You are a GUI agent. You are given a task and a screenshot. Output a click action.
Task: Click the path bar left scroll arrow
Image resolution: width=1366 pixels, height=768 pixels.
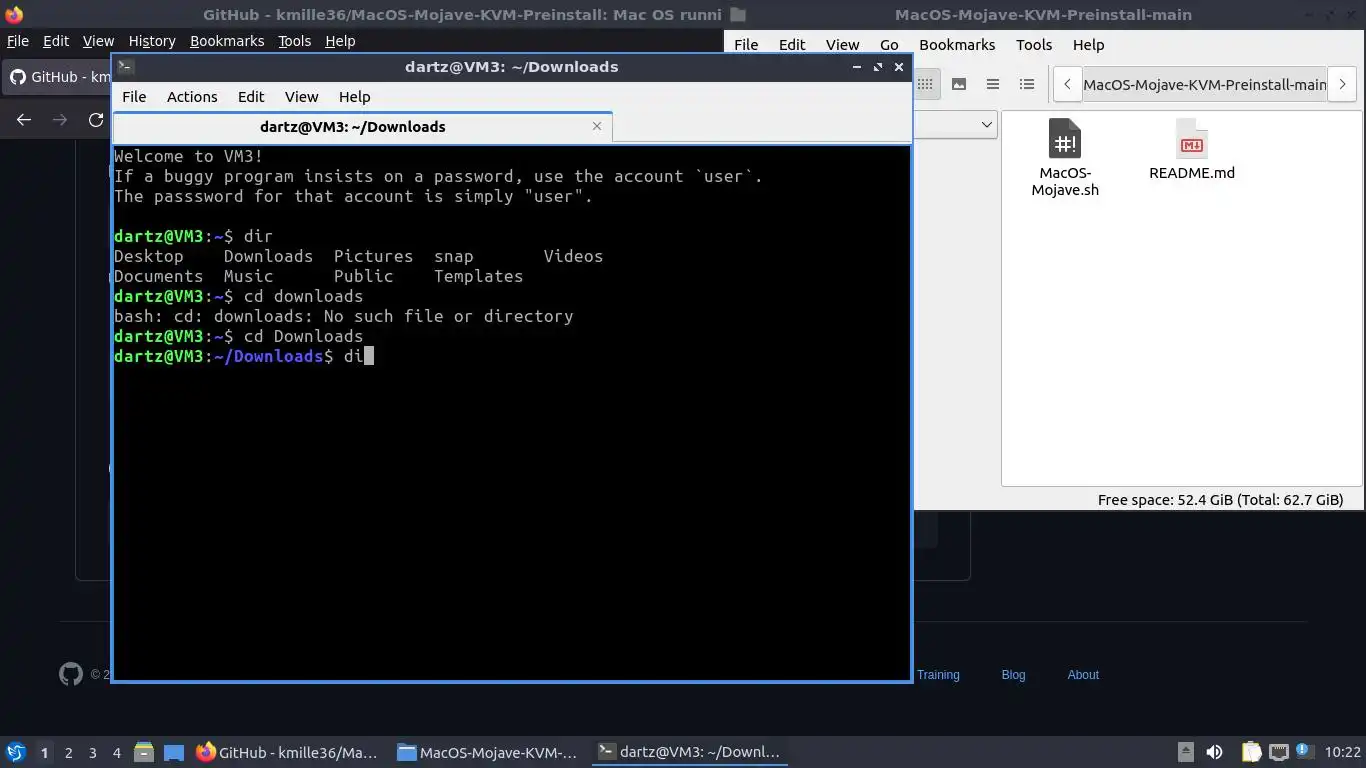[x=1067, y=84]
